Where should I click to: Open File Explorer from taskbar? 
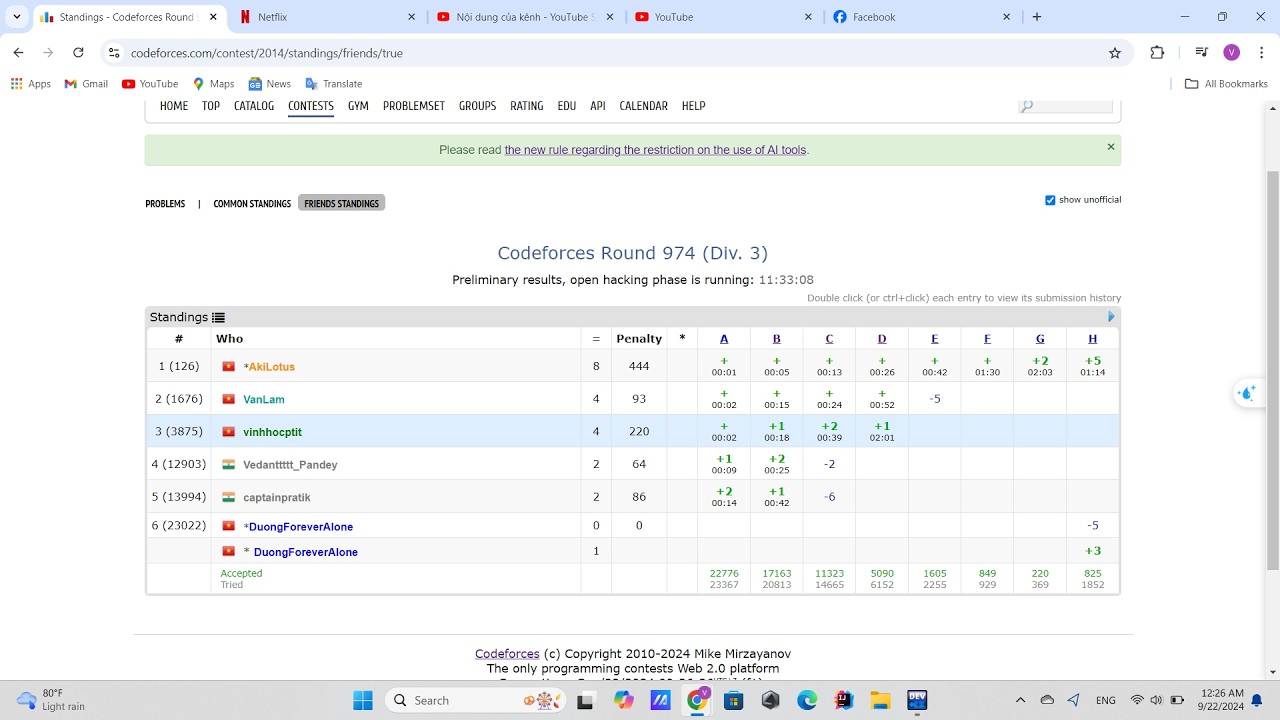pyautogui.click(x=880, y=700)
